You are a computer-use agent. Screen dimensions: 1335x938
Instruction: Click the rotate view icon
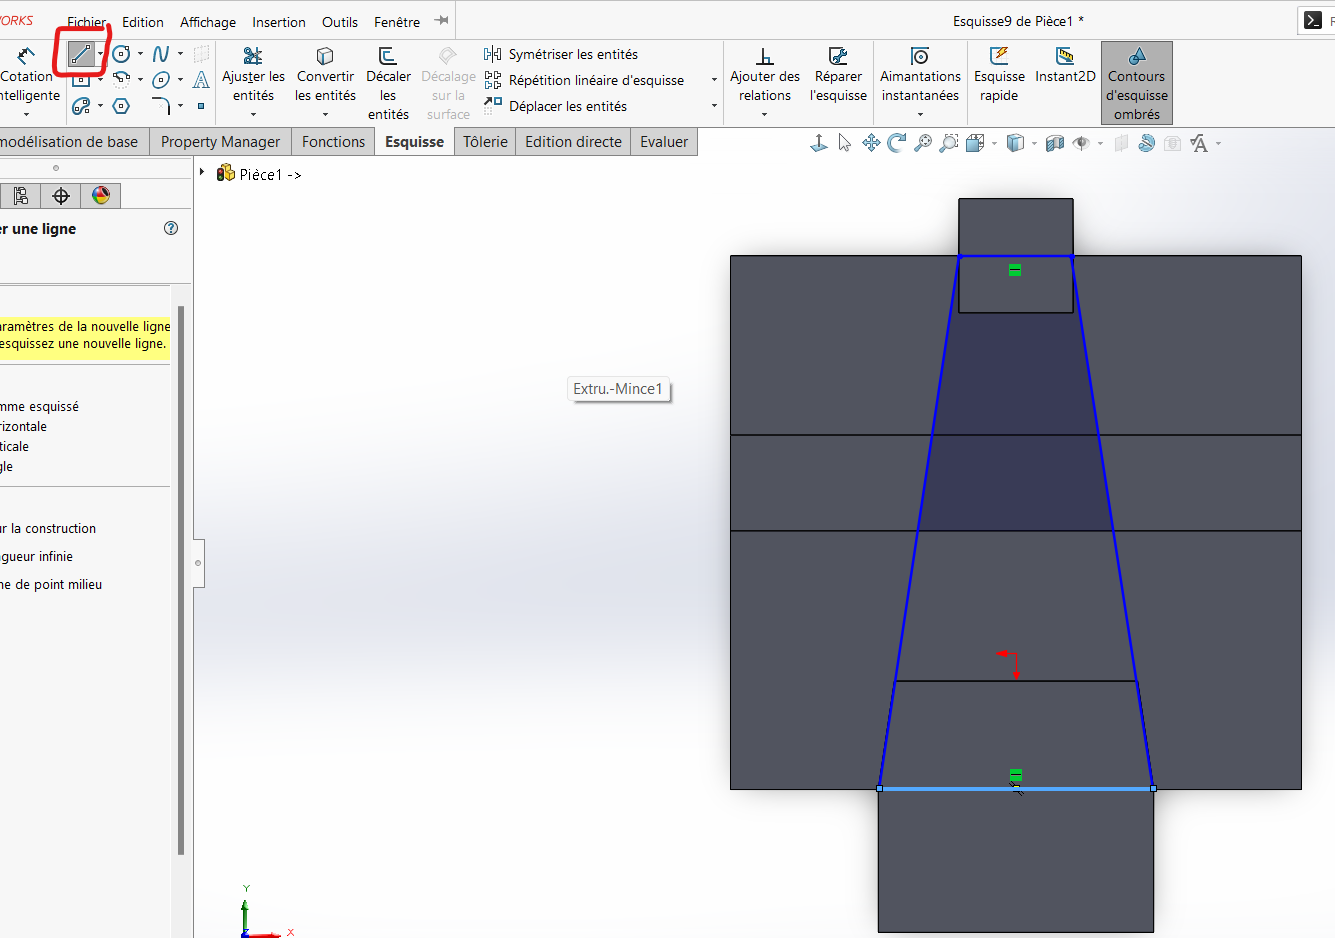pyautogui.click(x=897, y=143)
